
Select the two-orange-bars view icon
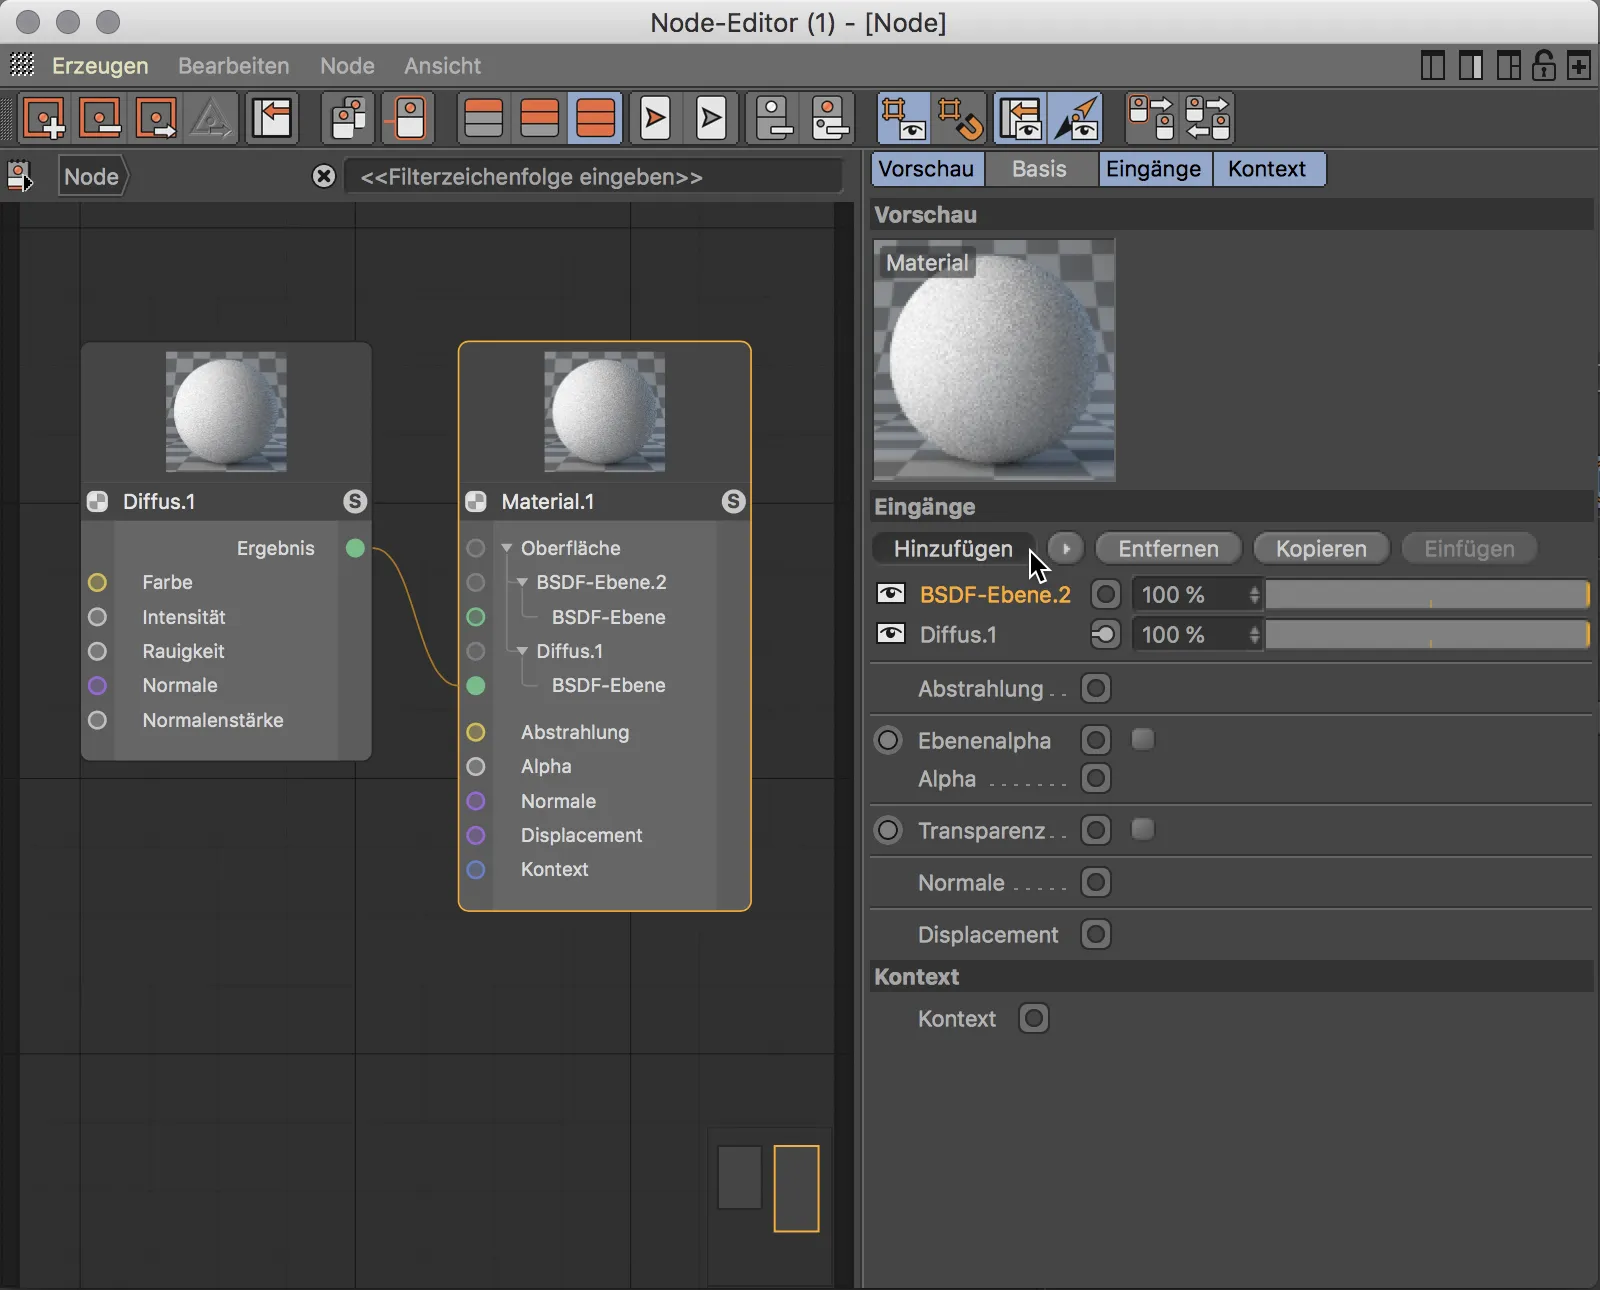click(540, 119)
